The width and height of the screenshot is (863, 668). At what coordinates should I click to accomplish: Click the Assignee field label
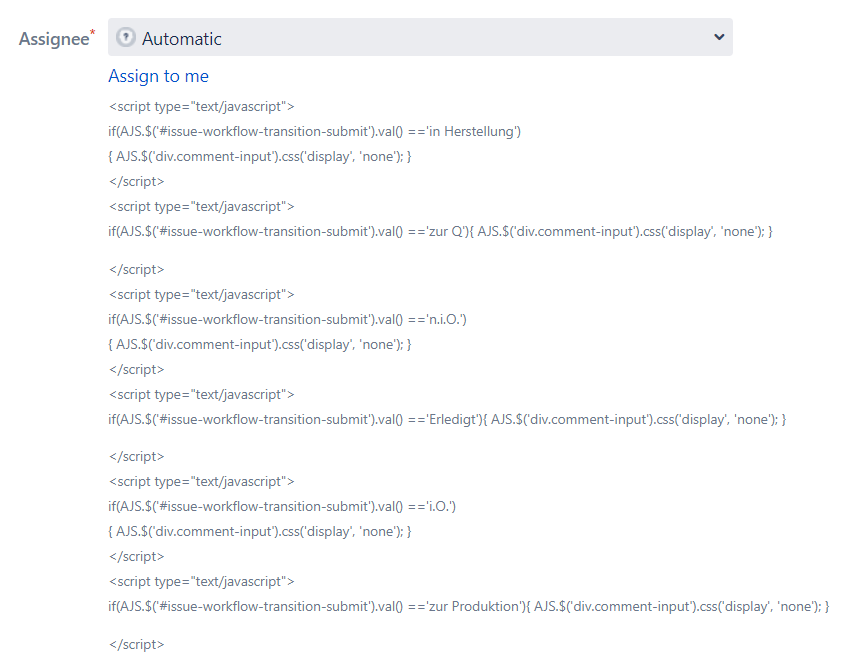tap(54, 39)
